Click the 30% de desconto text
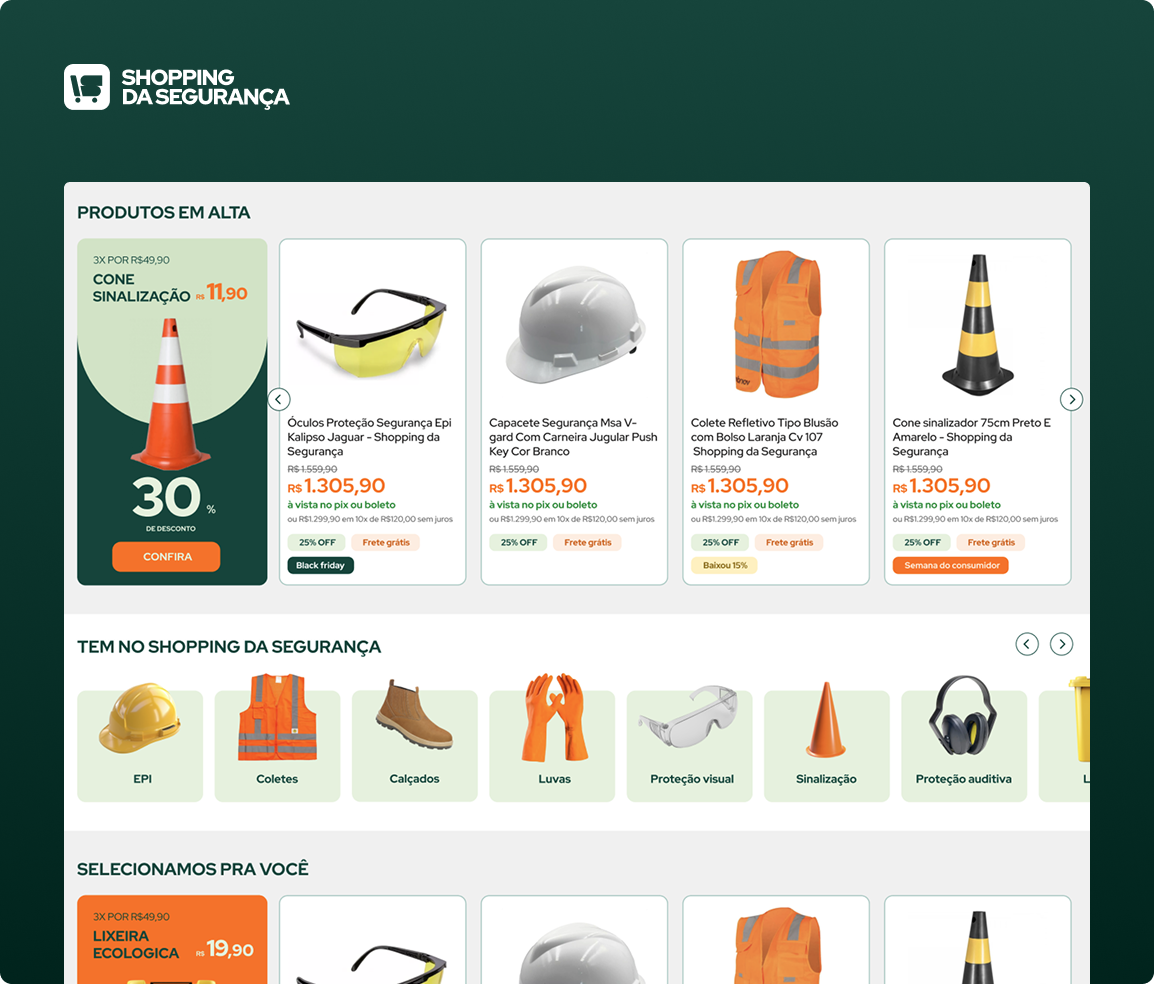 coord(171,503)
